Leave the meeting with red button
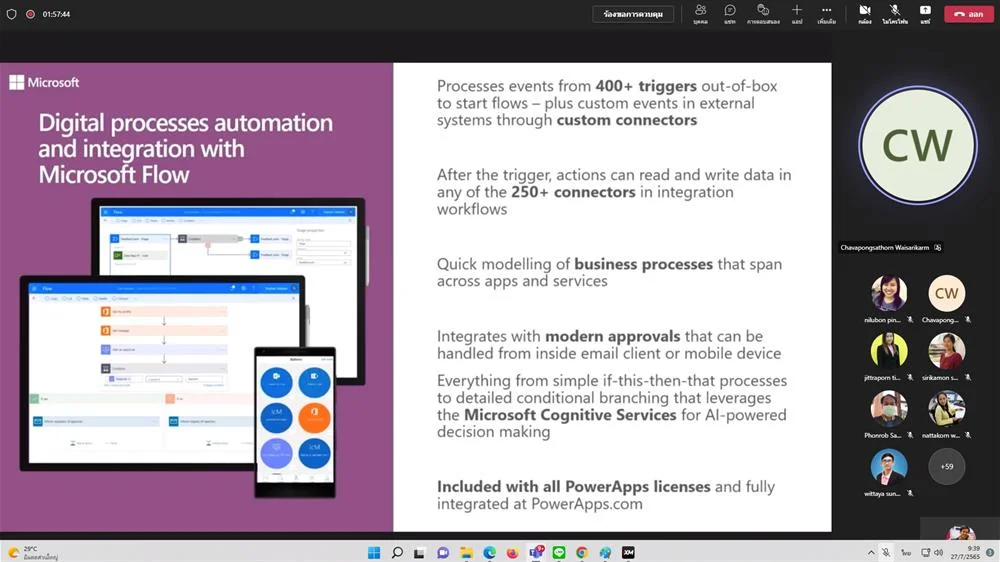Image resolution: width=1000 pixels, height=562 pixels. pyautogui.click(x=969, y=13)
